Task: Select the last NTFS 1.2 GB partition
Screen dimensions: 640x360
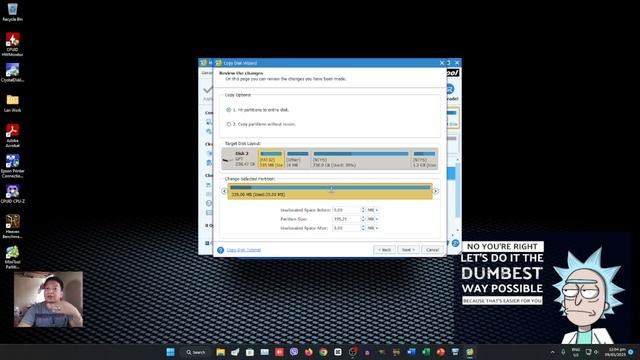Action: pos(424,159)
